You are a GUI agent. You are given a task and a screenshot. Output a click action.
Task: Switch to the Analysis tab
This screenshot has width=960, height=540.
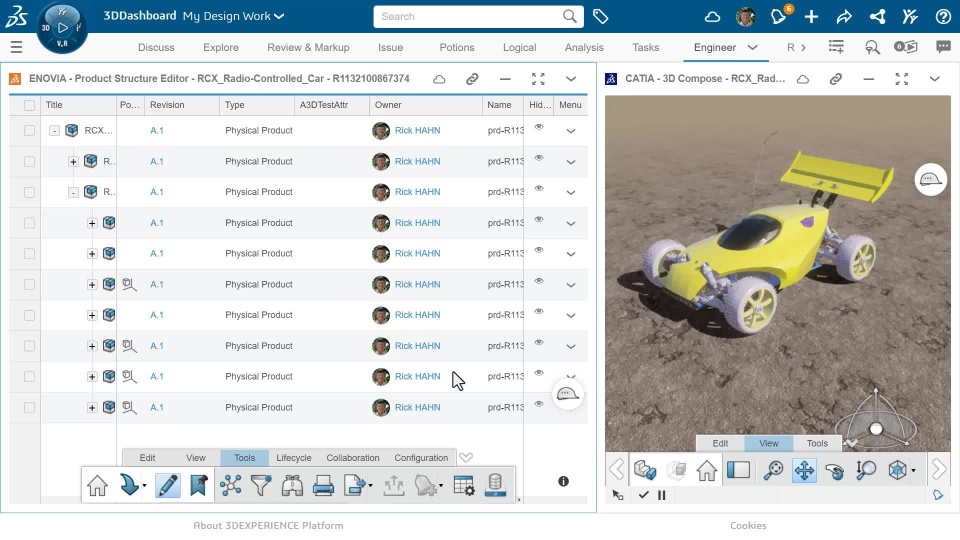[x=584, y=47]
